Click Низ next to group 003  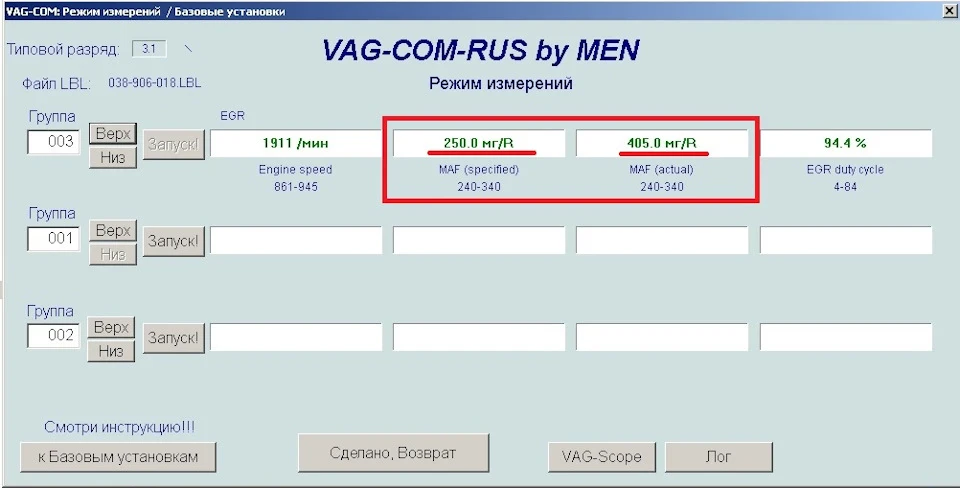113,157
